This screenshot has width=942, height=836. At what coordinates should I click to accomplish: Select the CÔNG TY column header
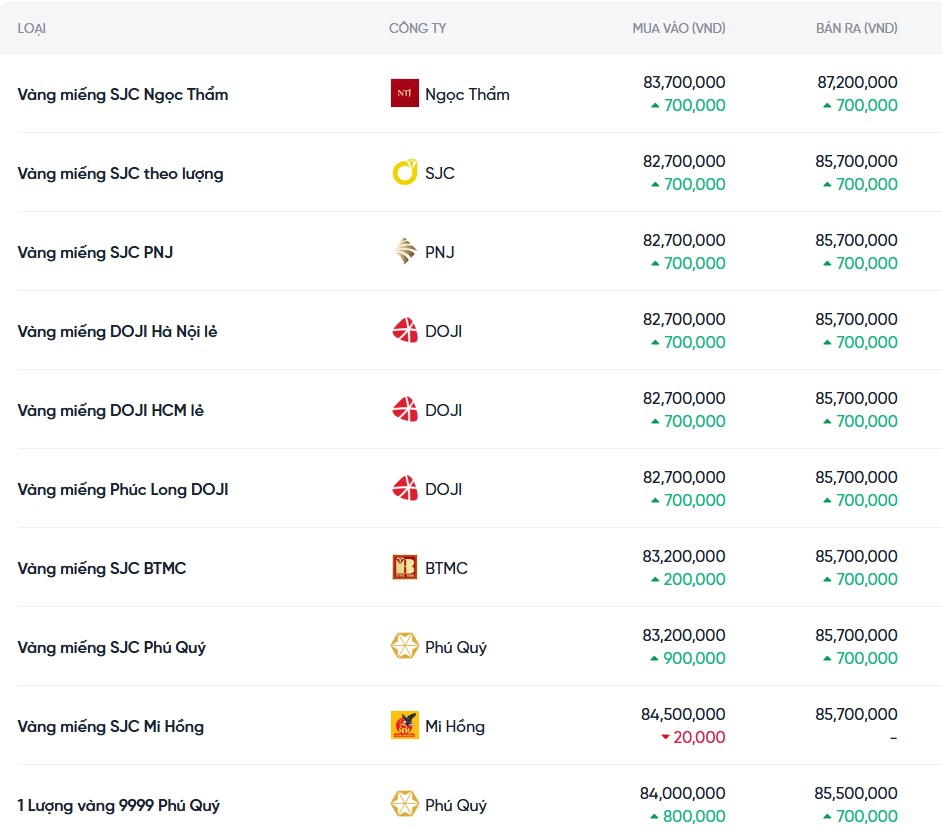(x=417, y=28)
